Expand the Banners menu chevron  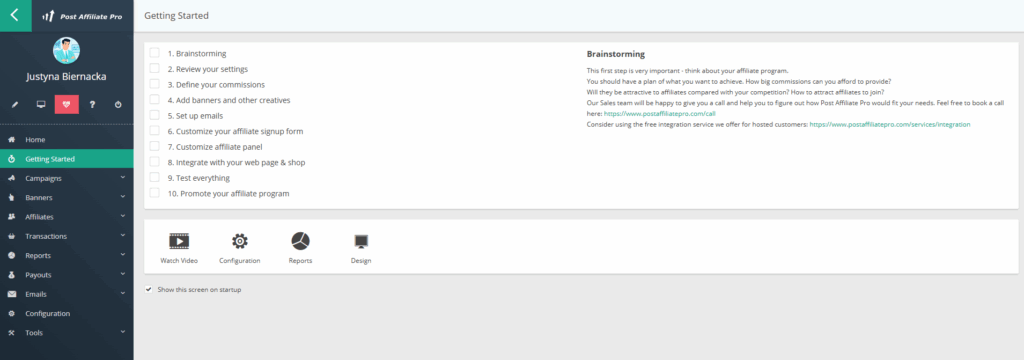[123, 197]
